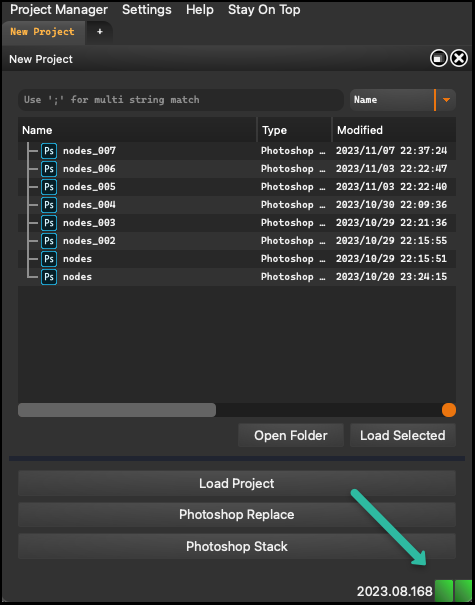This screenshot has width=475, height=605.
Task: Click the Photoshop Stack button
Action: coord(237,546)
